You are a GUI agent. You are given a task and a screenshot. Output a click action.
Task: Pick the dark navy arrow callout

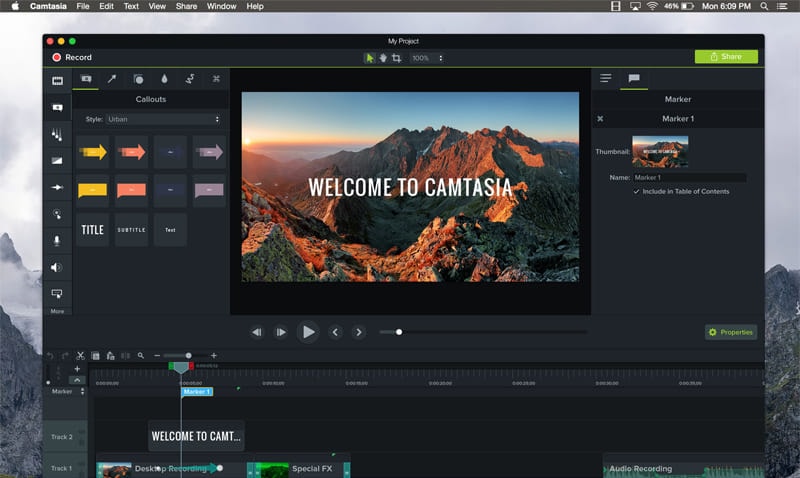click(170, 152)
